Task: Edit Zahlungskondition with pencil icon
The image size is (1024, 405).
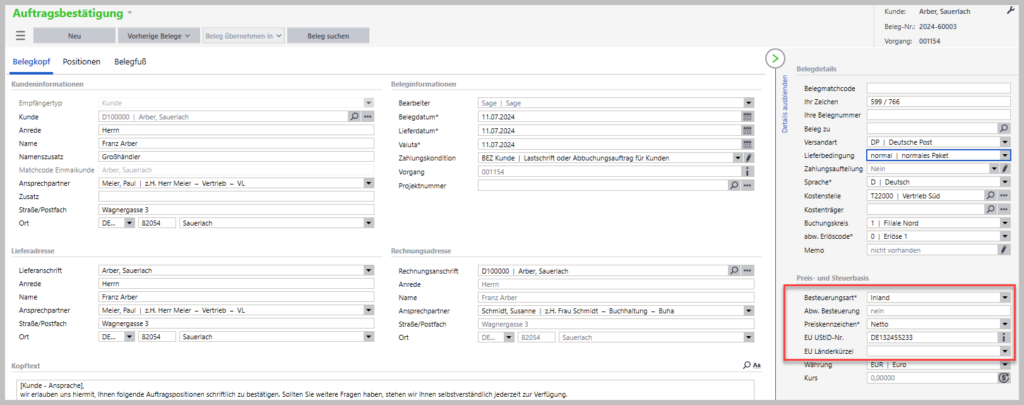Action: tap(749, 158)
